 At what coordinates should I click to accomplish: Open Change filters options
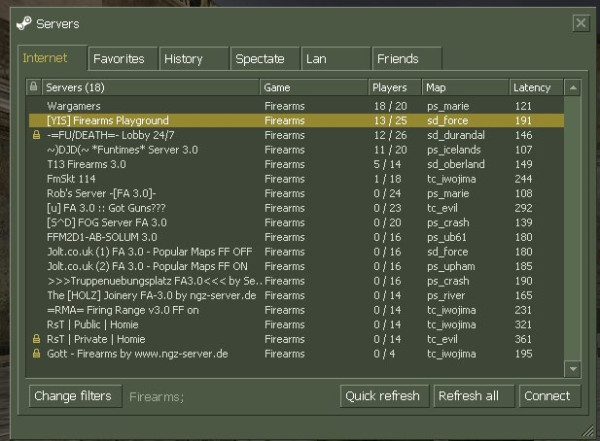[x=72, y=396]
